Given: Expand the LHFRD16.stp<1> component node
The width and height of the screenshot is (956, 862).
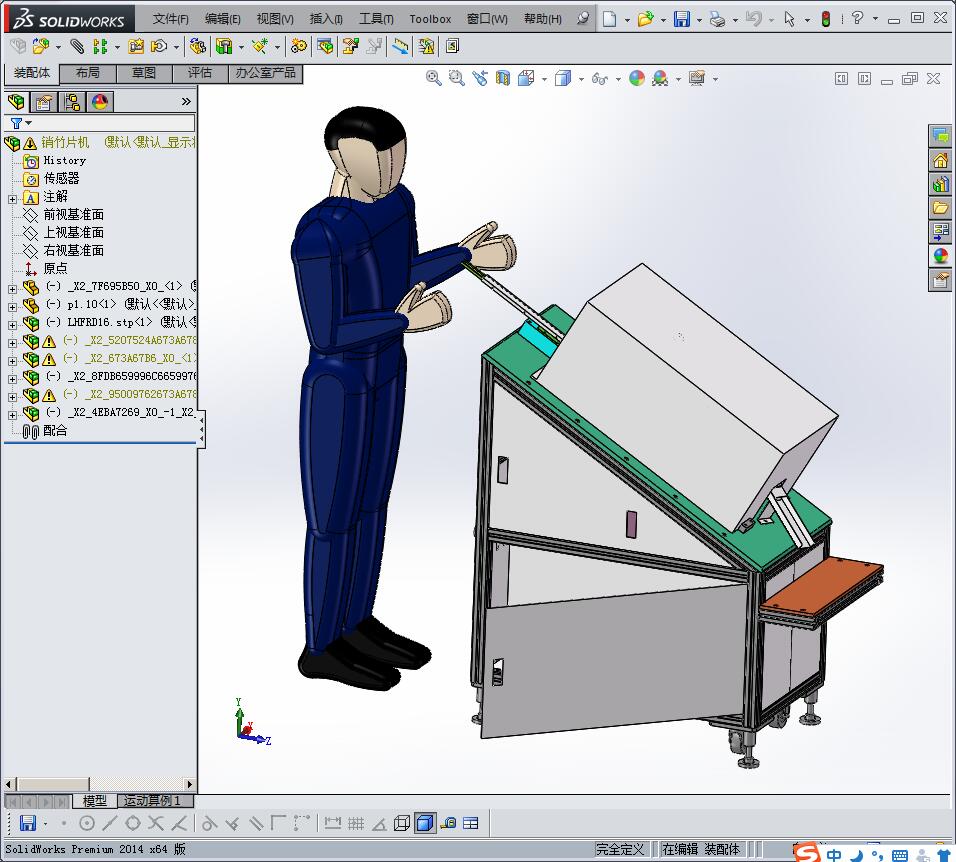Looking at the screenshot, I should (x=12, y=325).
